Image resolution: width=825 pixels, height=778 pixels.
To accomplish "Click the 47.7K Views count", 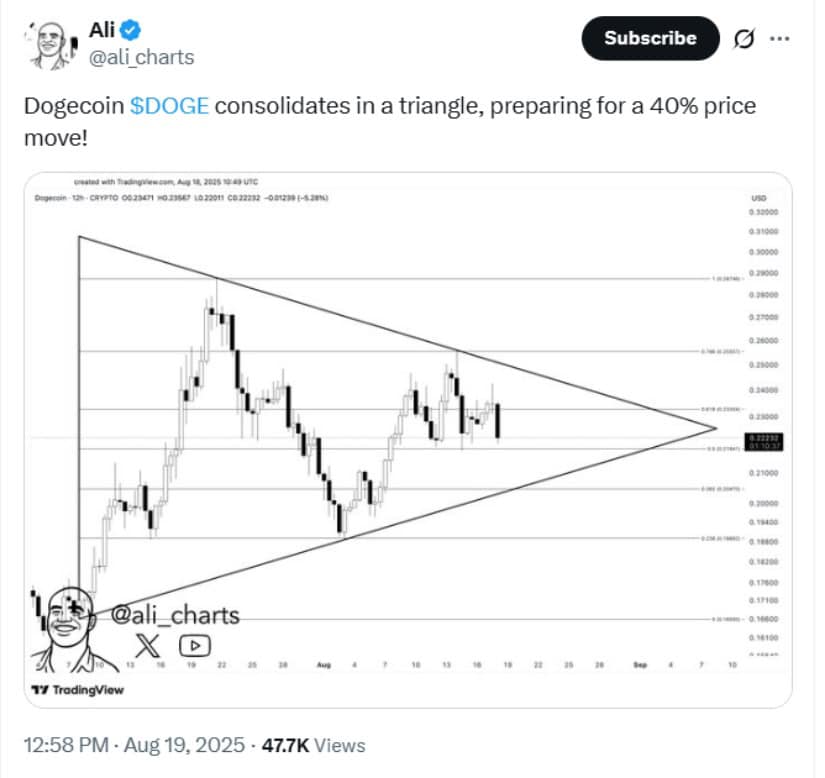I will click(313, 745).
